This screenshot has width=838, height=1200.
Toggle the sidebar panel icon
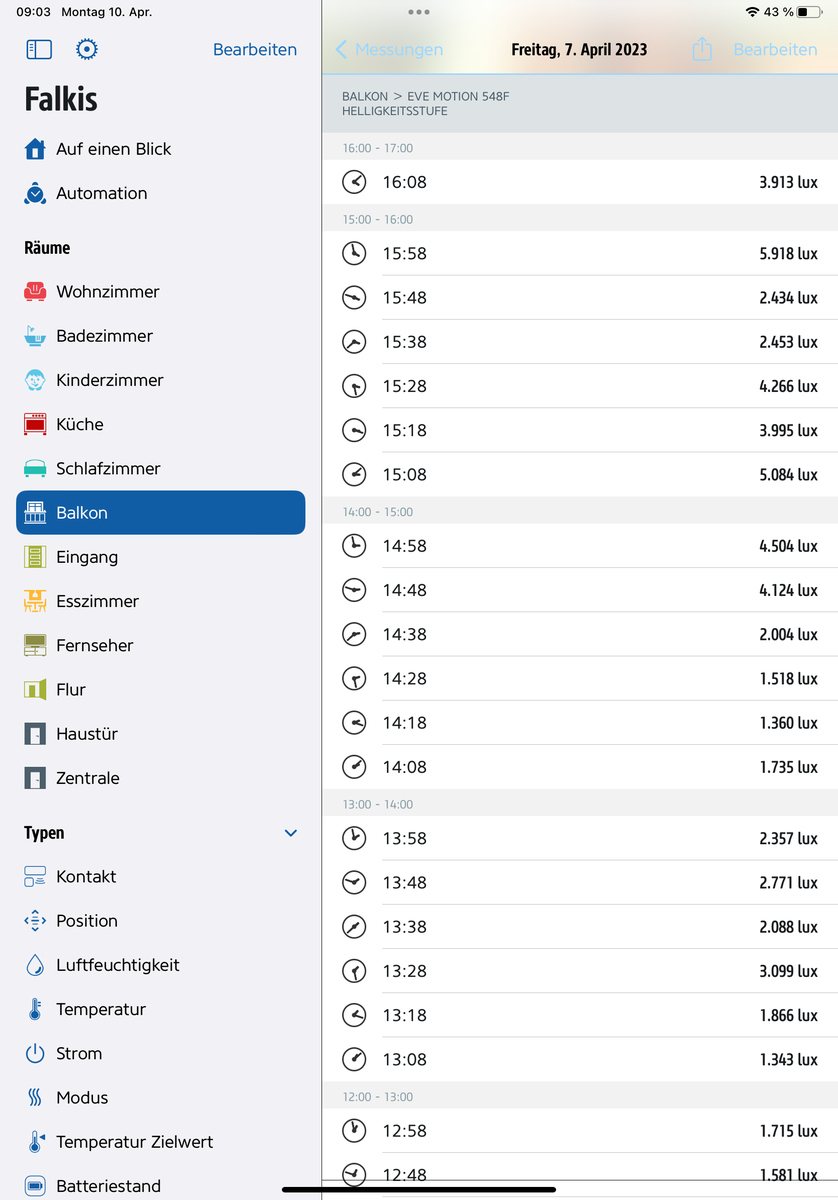pyautogui.click(x=38, y=49)
